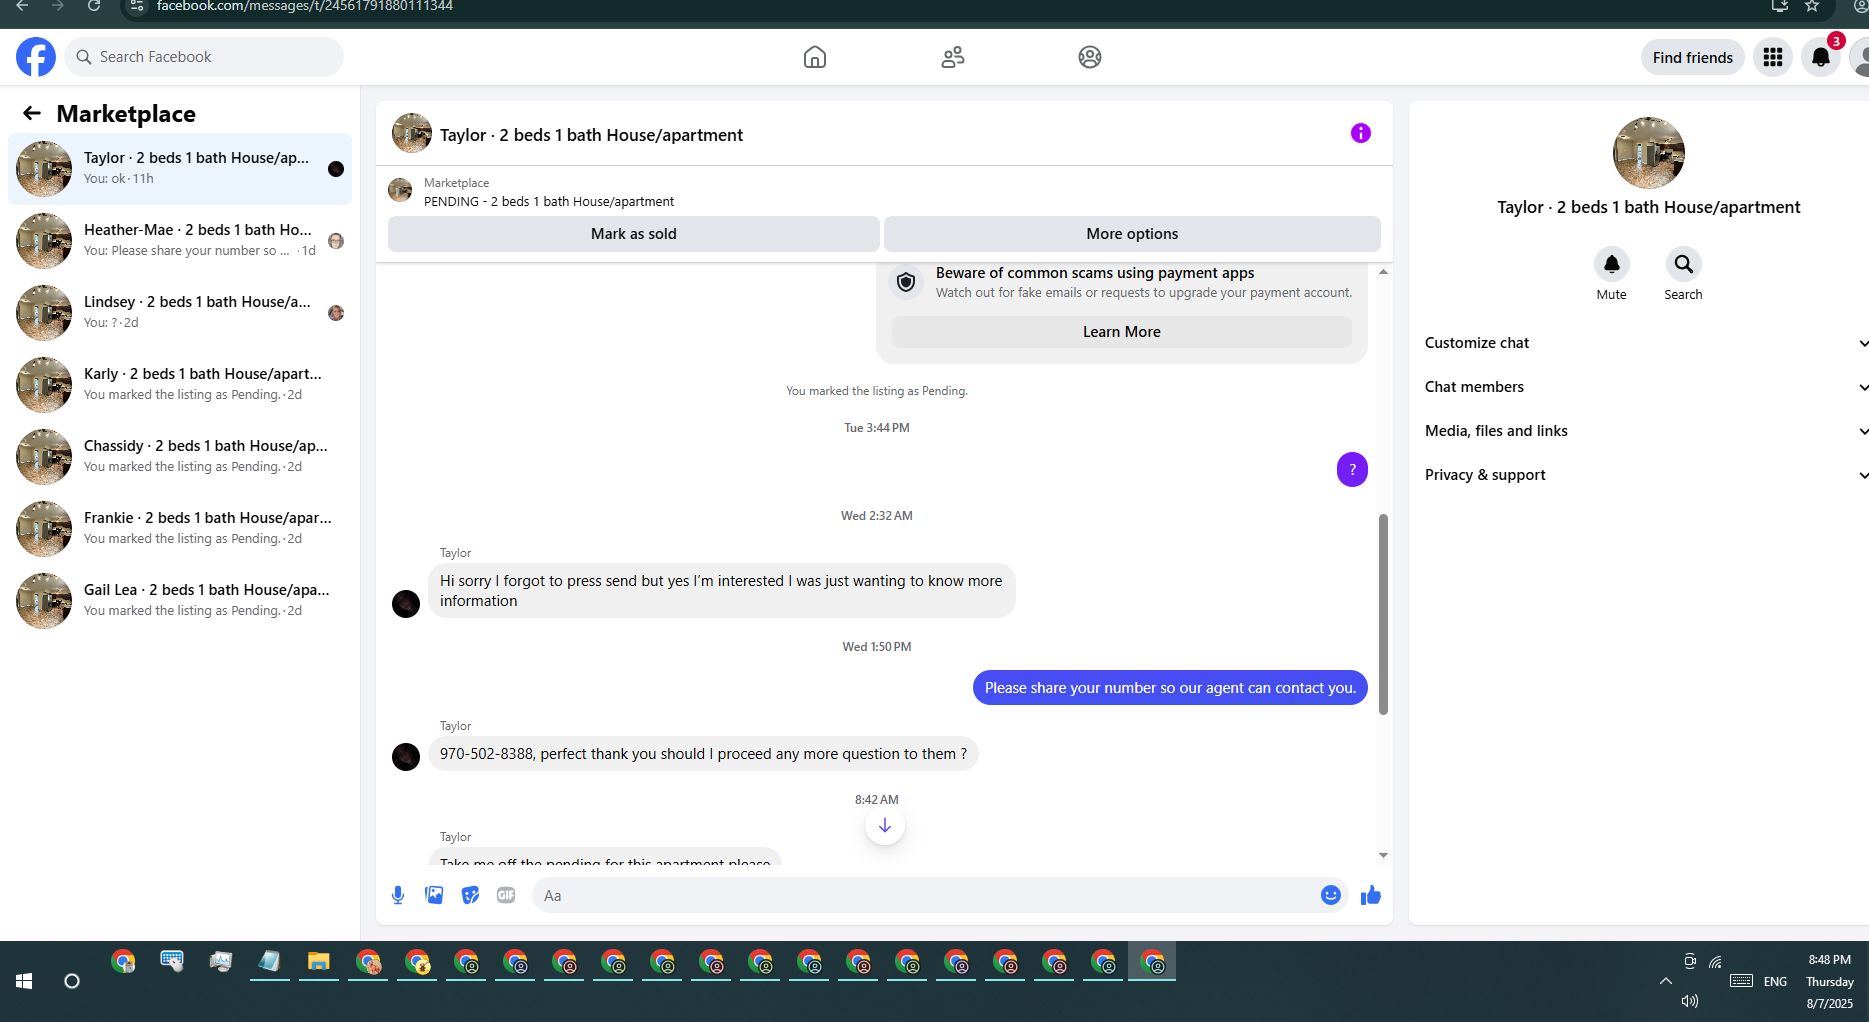This screenshot has width=1869, height=1022.
Task: Click the purple question mark message
Action: 1352,469
